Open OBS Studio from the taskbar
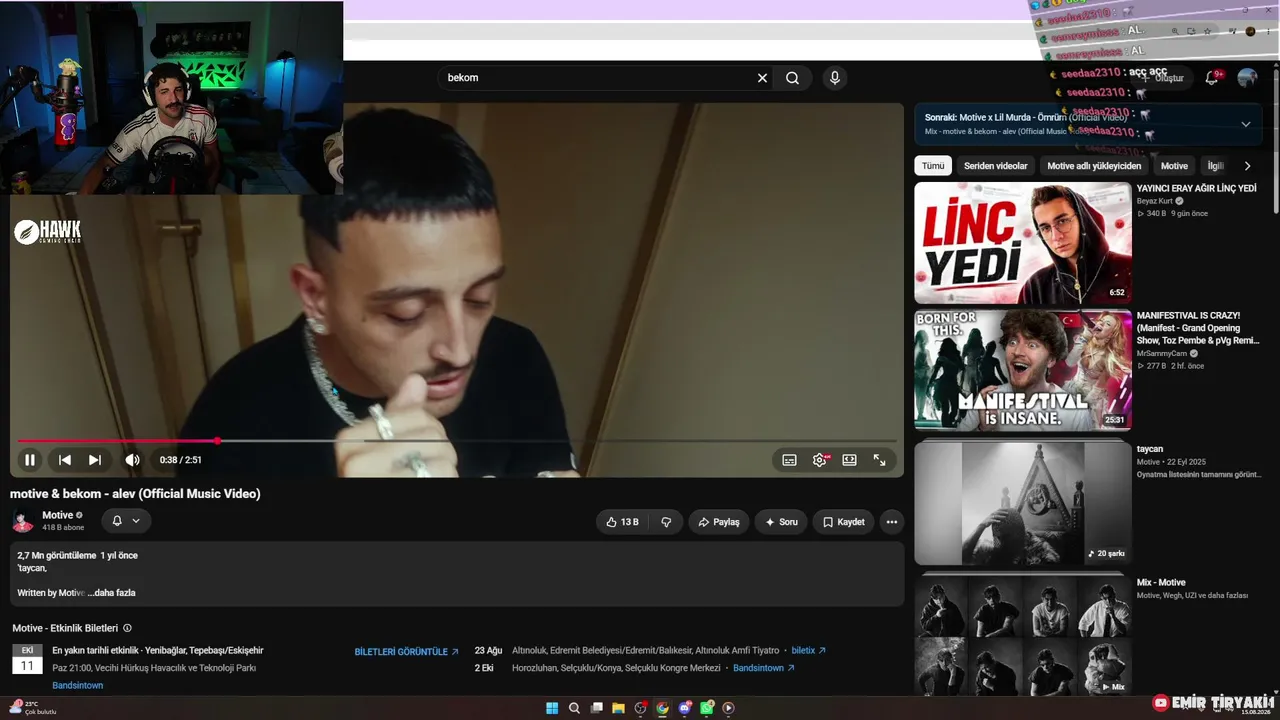Screen dimensions: 1280x720 (x=641, y=708)
